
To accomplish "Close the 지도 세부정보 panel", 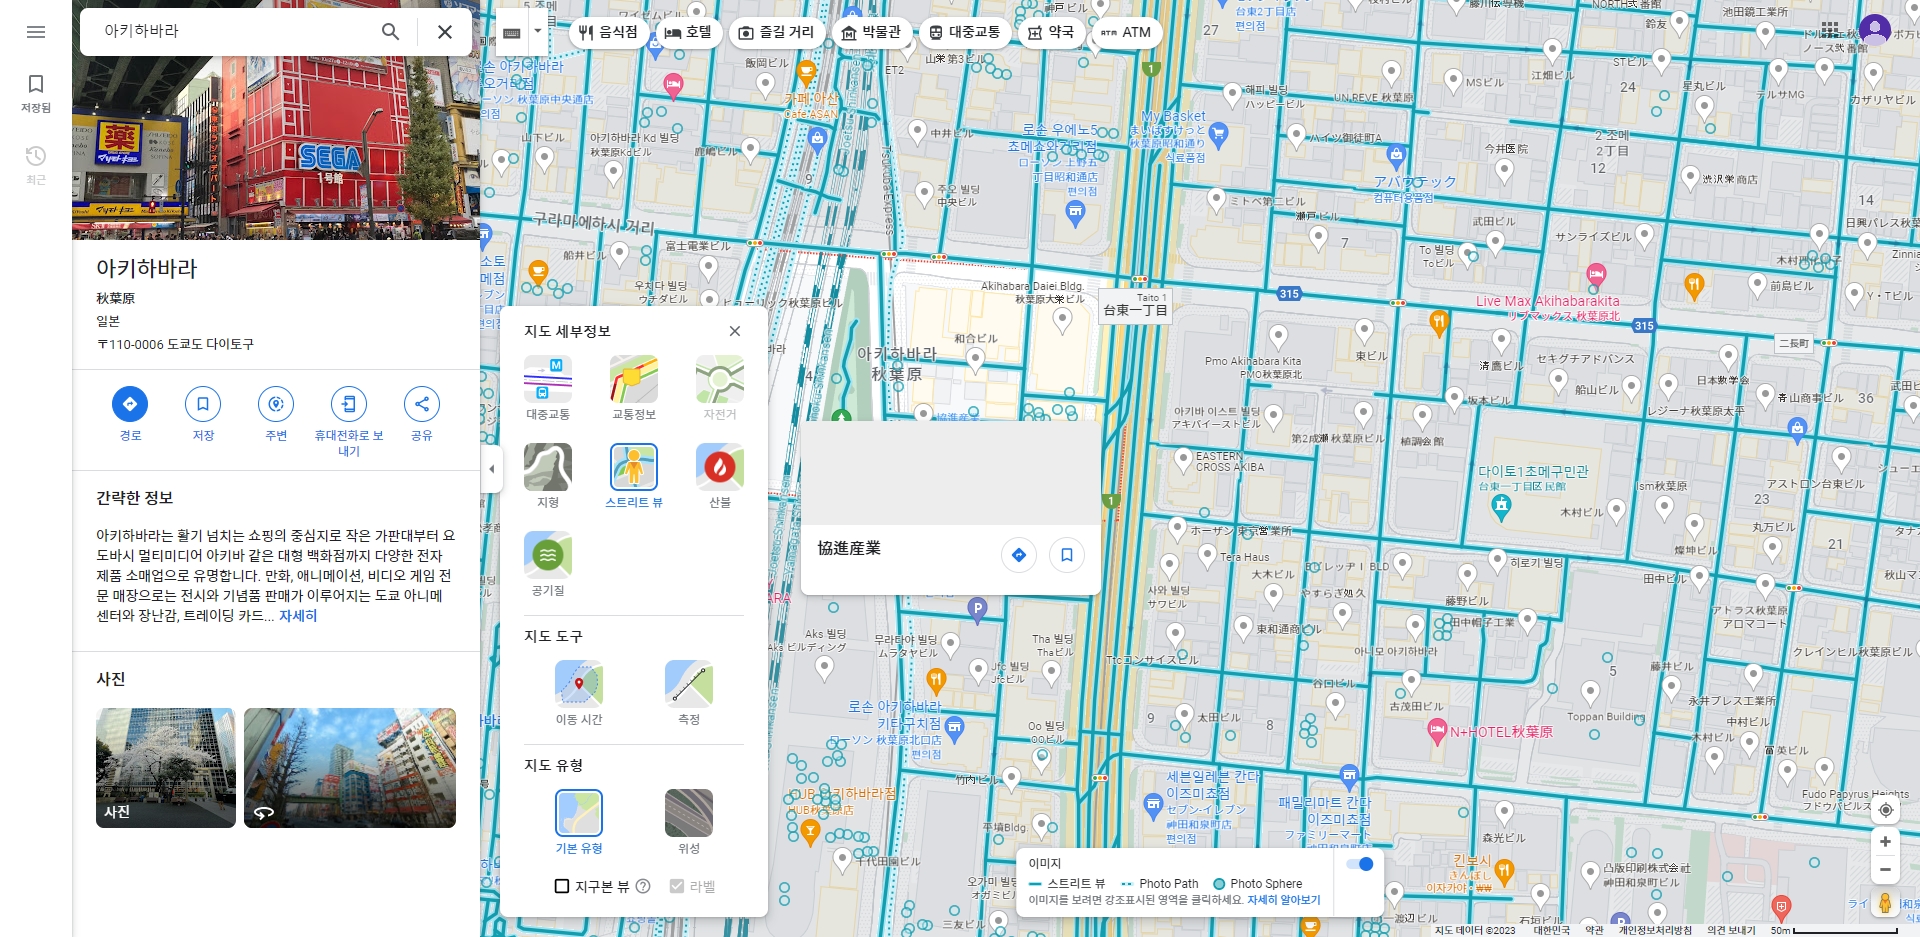I will [735, 331].
